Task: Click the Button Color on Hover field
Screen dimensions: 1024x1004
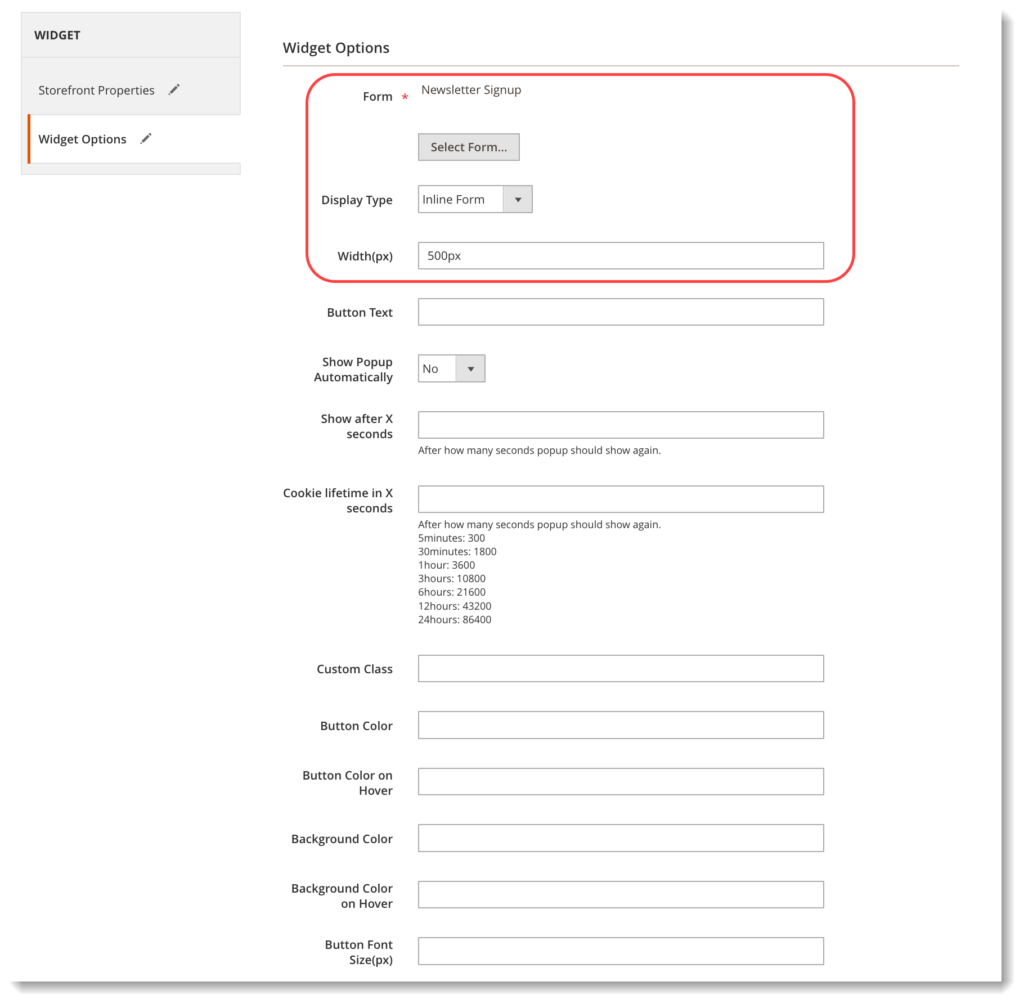Action: tap(620, 781)
